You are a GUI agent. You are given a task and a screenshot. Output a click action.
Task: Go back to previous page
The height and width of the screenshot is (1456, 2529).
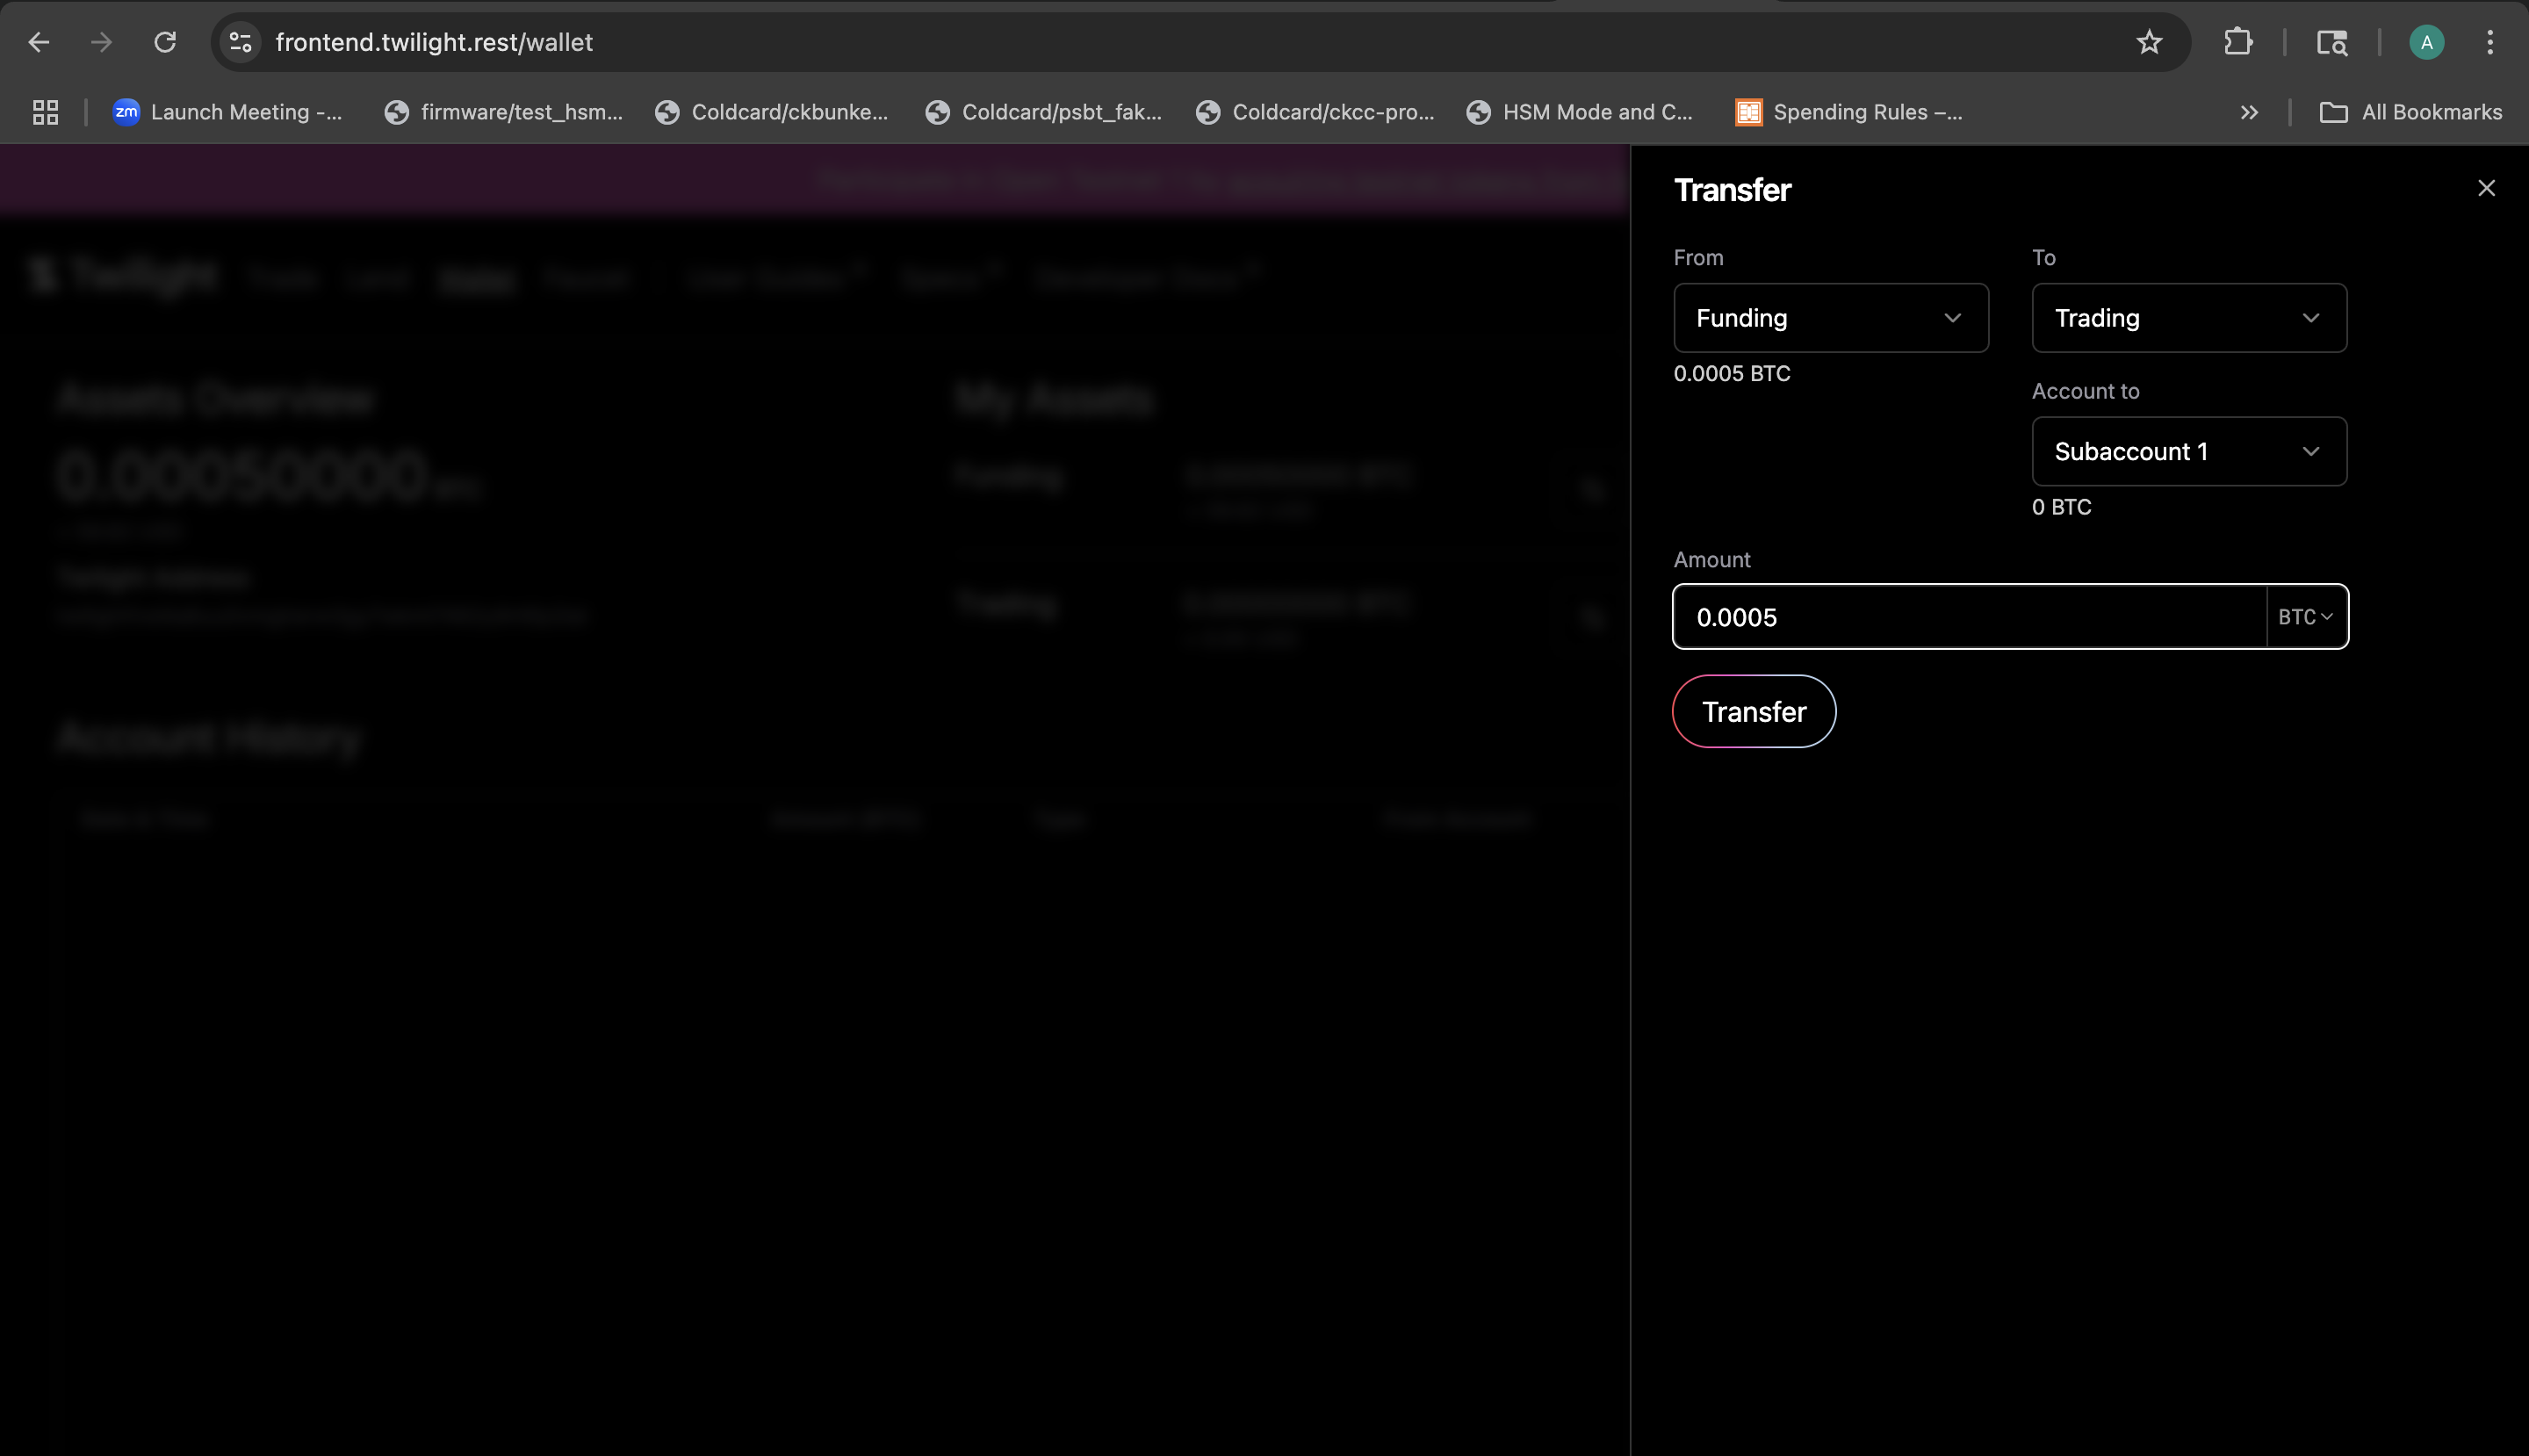coord(39,42)
